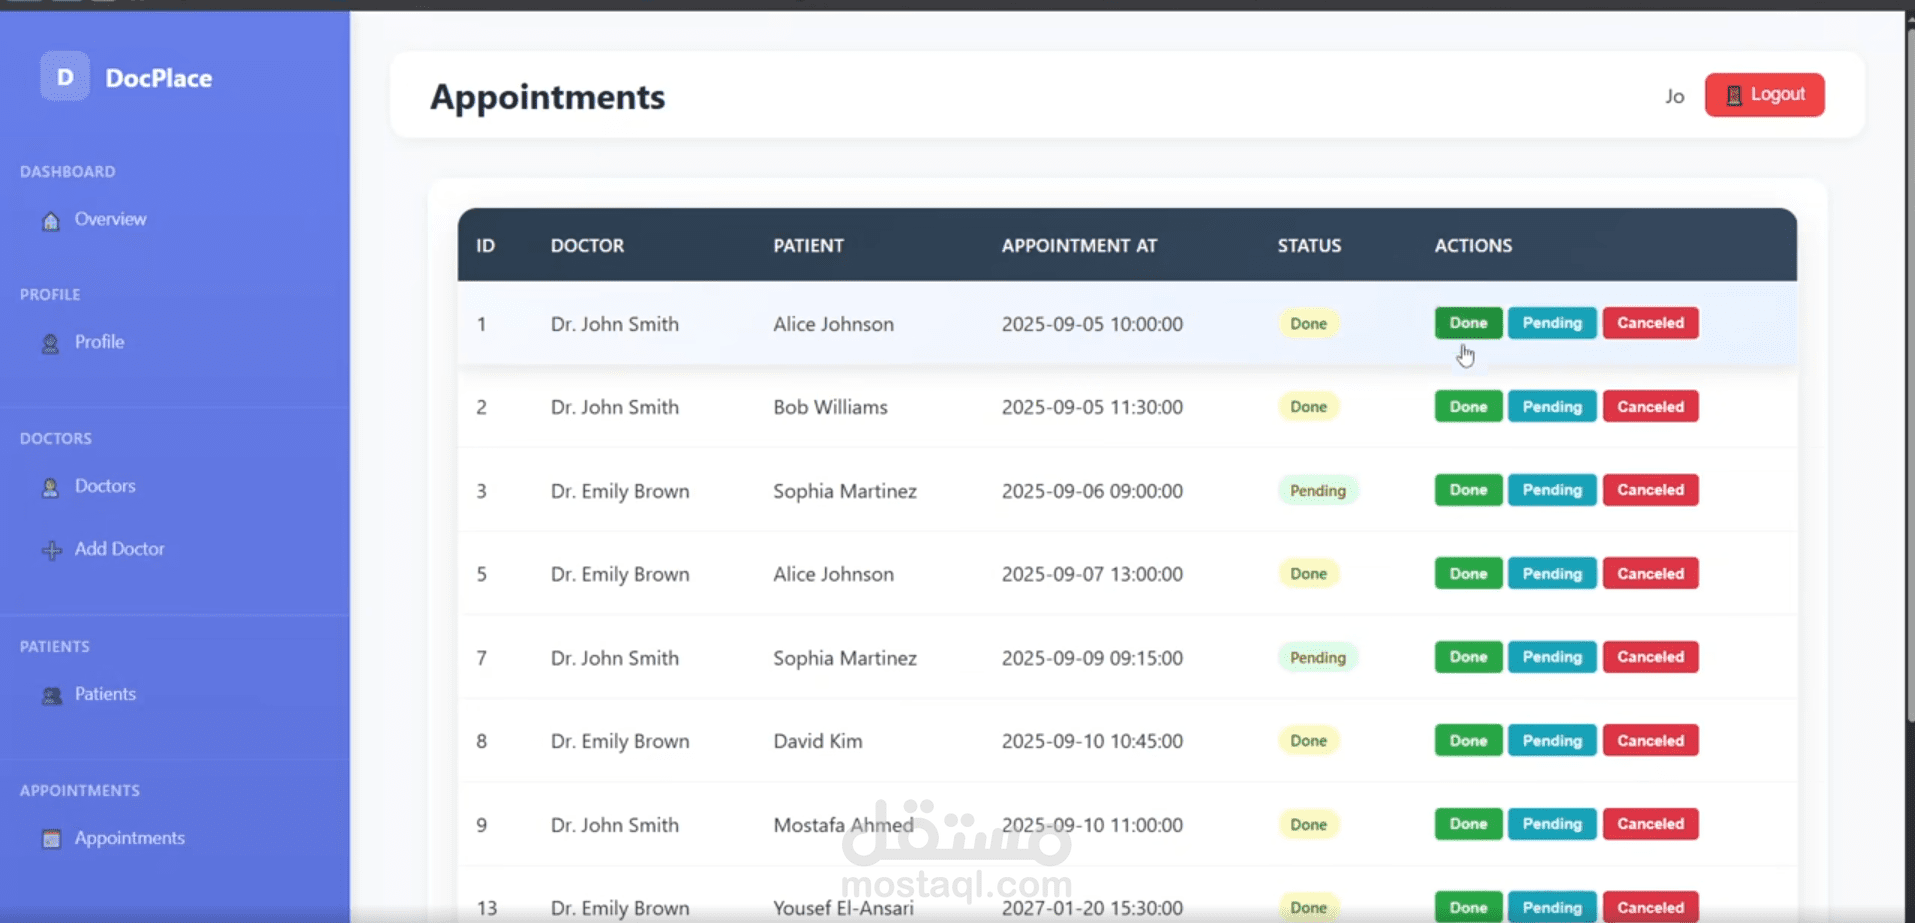Click the DocPlace D logo icon
The height and width of the screenshot is (923, 1915).
[65, 77]
